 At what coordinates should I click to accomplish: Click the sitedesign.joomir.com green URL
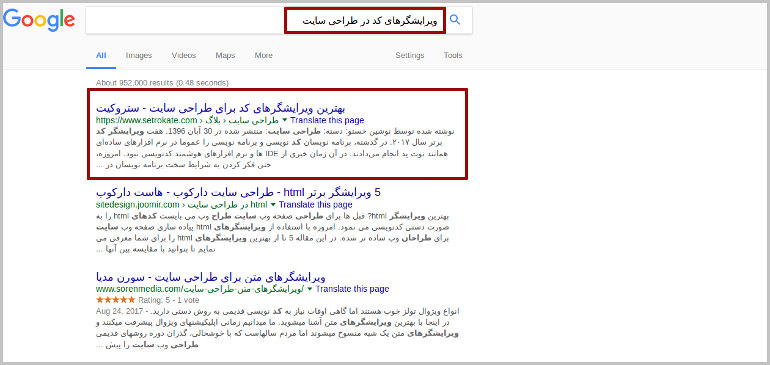pos(181,205)
